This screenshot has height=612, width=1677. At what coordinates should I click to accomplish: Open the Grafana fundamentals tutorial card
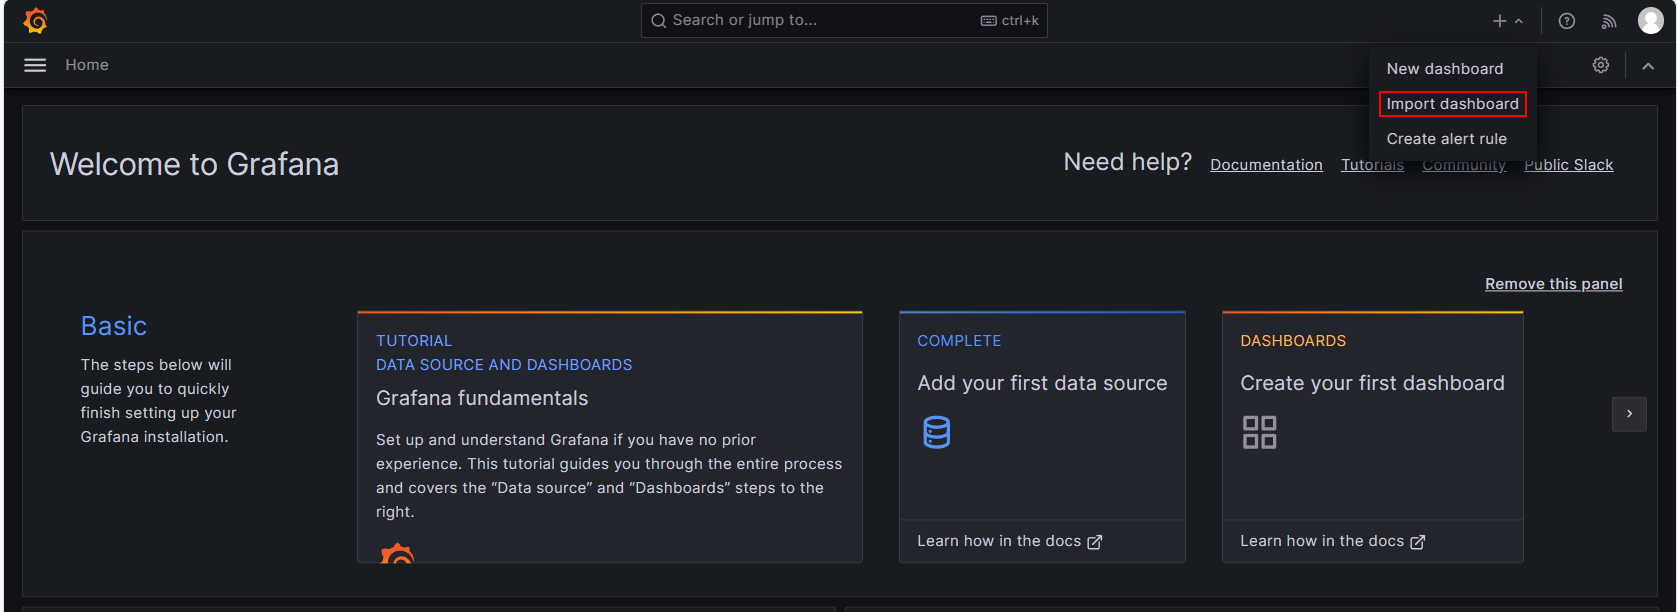[x=610, y=437]
